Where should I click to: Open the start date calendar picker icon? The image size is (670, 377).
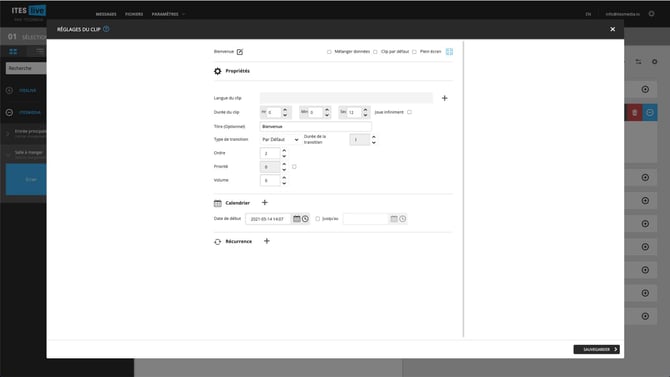[297, 219]
